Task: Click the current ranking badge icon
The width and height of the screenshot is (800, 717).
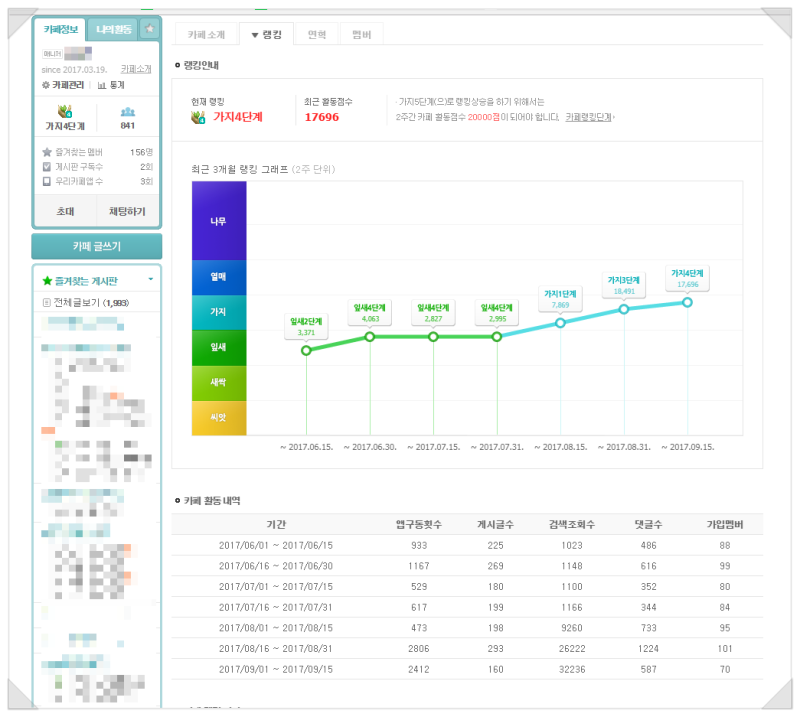Action: point(198,117)
